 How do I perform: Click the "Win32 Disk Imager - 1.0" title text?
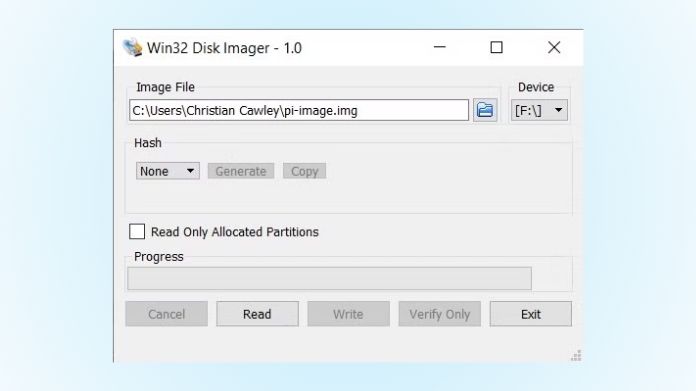click(x=224, y=47)
